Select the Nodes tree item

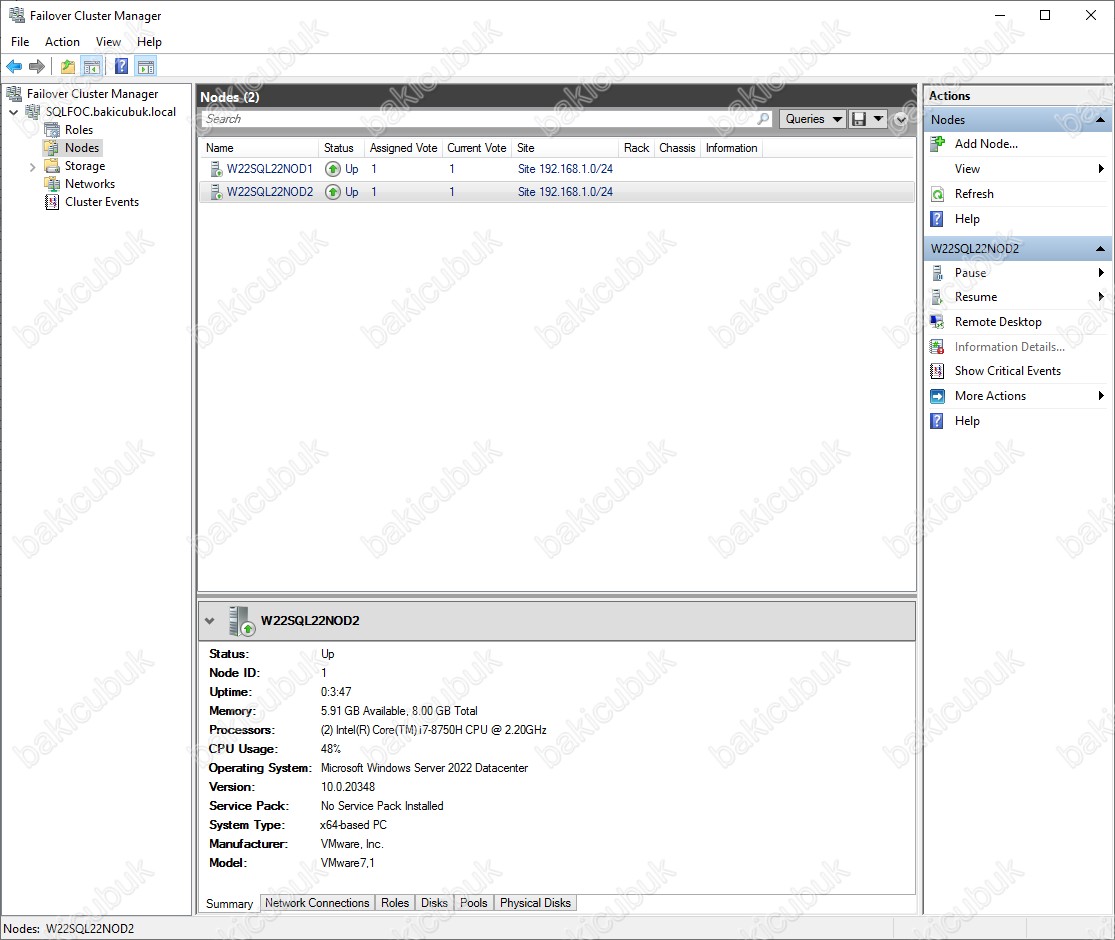(x=82, y=148)
